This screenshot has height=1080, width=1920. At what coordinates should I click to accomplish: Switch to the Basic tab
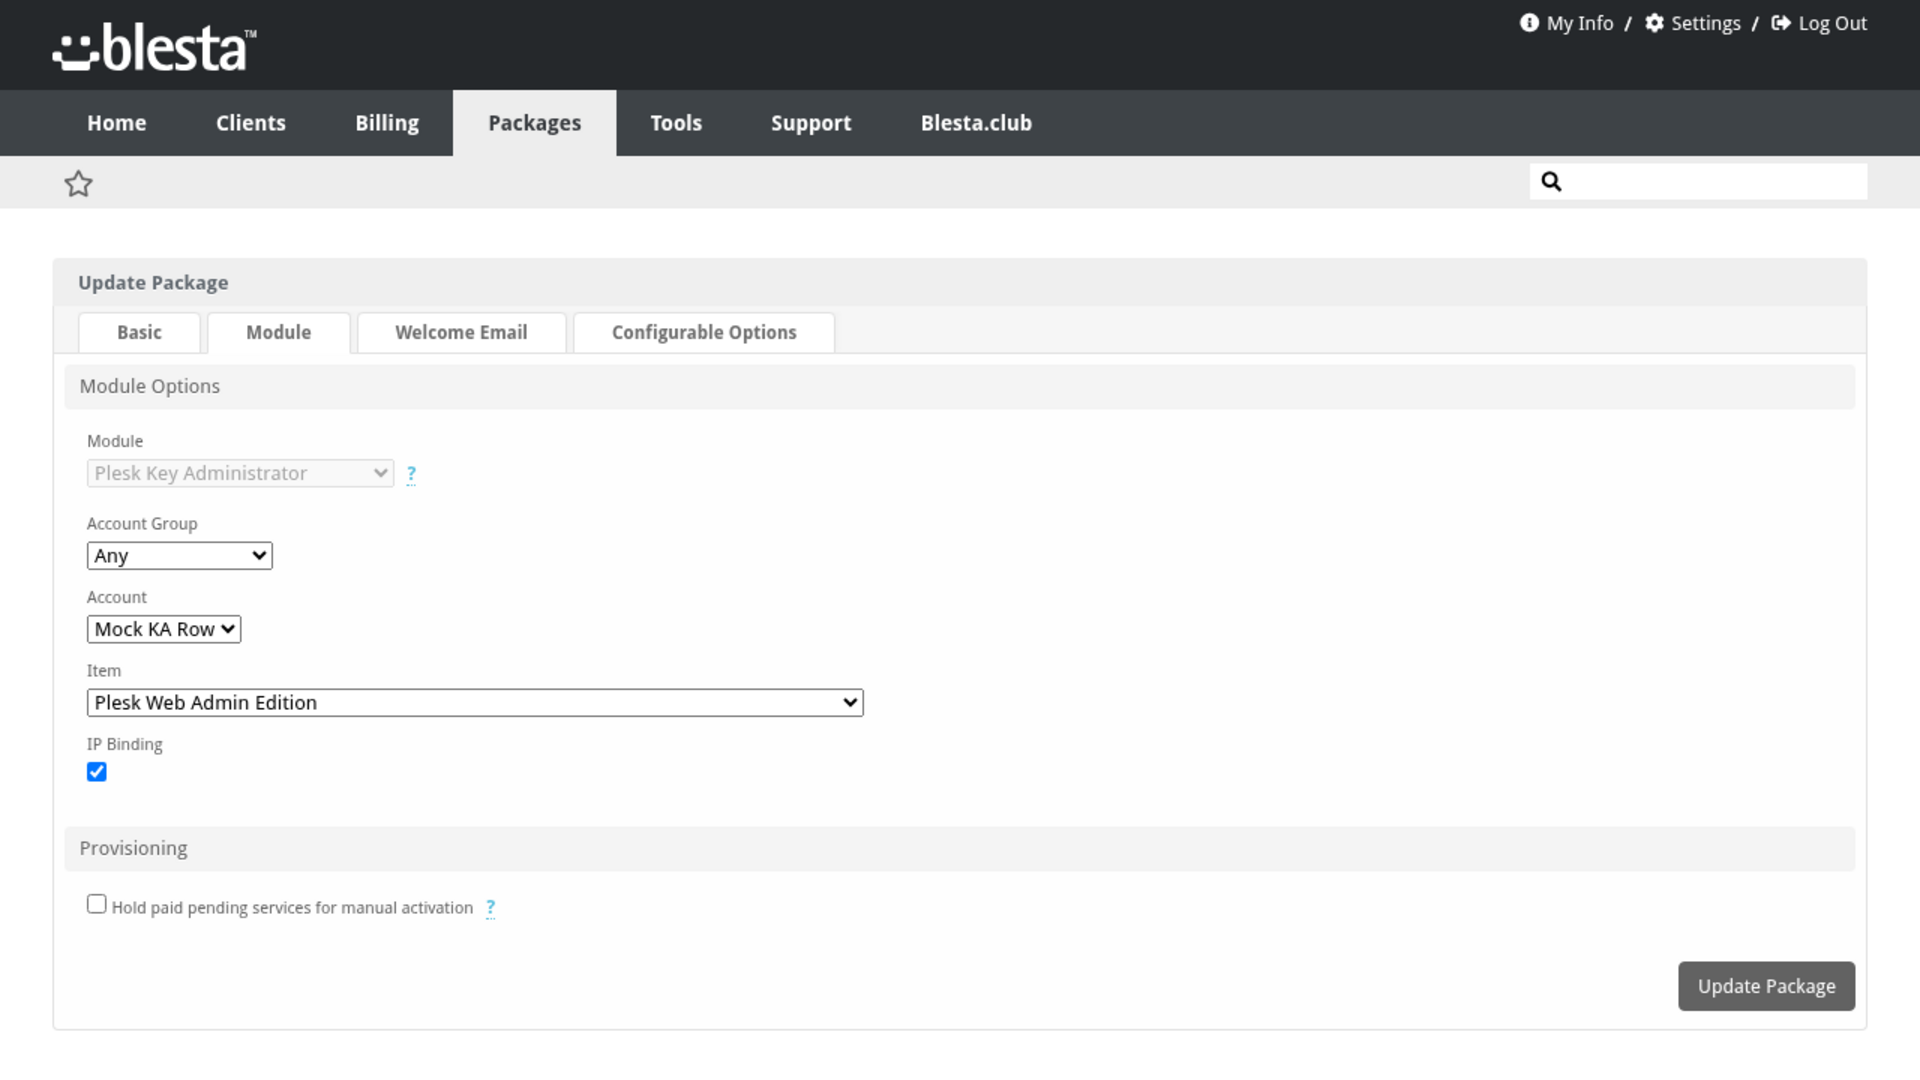coord(139,333)
